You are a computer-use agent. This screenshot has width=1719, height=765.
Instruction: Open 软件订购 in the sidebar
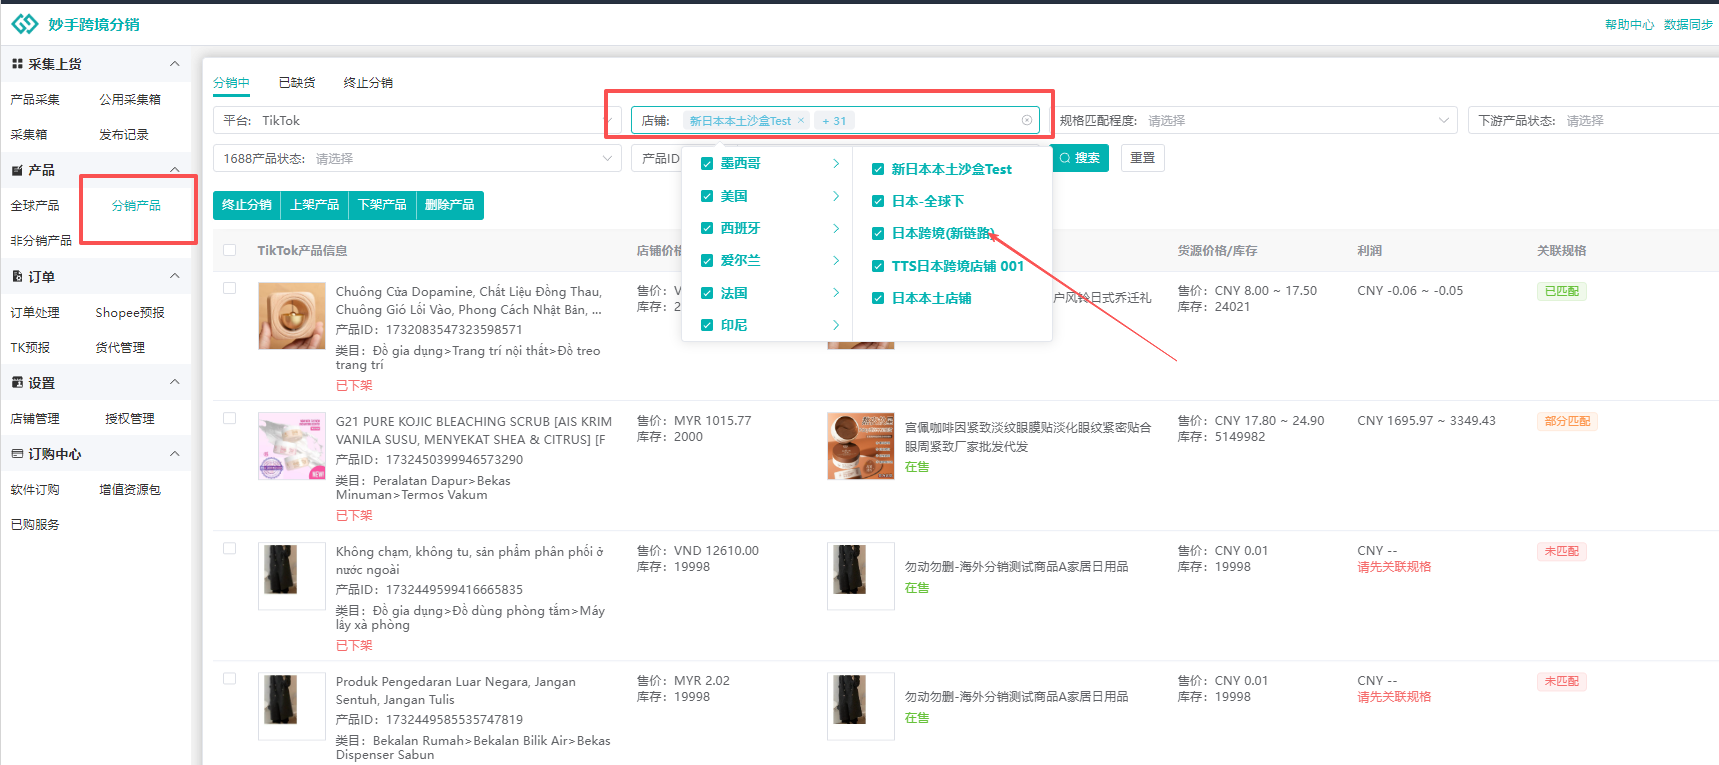click(x=35, y=489)
